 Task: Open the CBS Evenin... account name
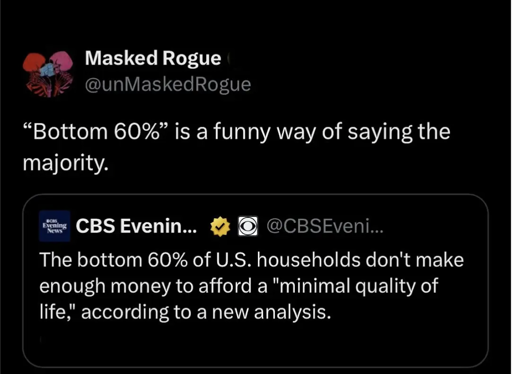pyautogui.click(x=136, y=226)
